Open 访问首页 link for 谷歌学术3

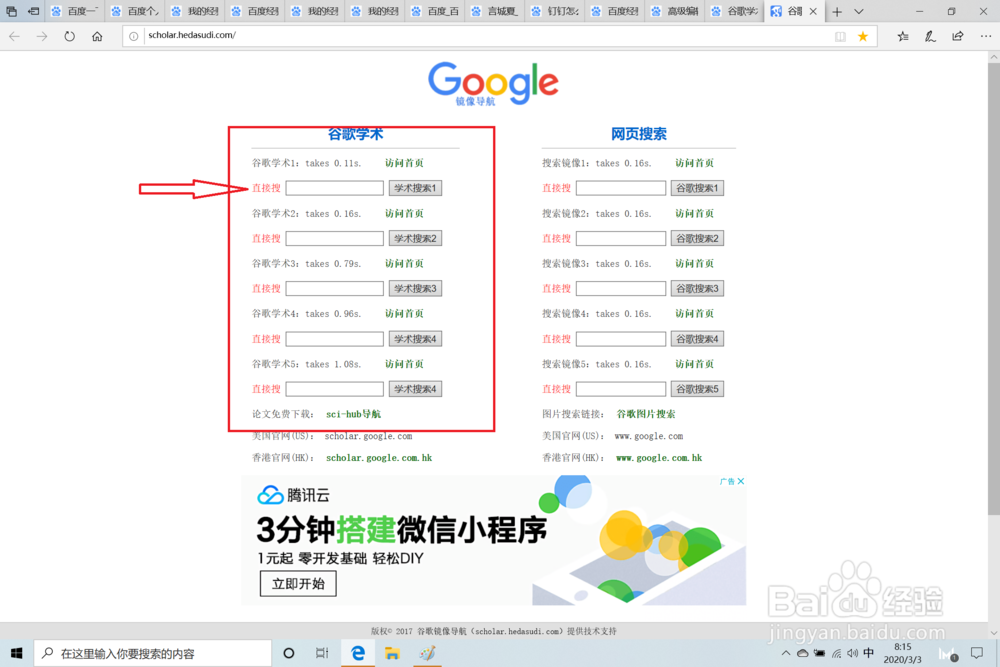[x=404, y=263]
